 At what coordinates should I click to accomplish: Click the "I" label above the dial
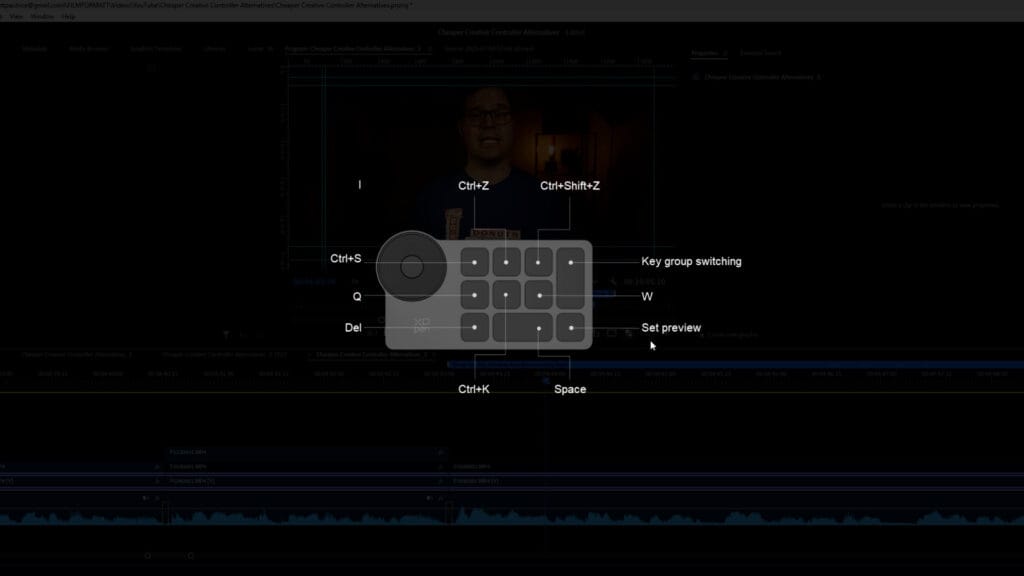tap(359, 185)
